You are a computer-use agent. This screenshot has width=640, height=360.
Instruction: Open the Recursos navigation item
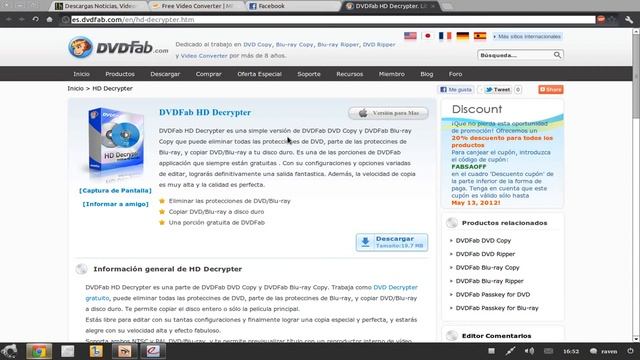point(349,74)
